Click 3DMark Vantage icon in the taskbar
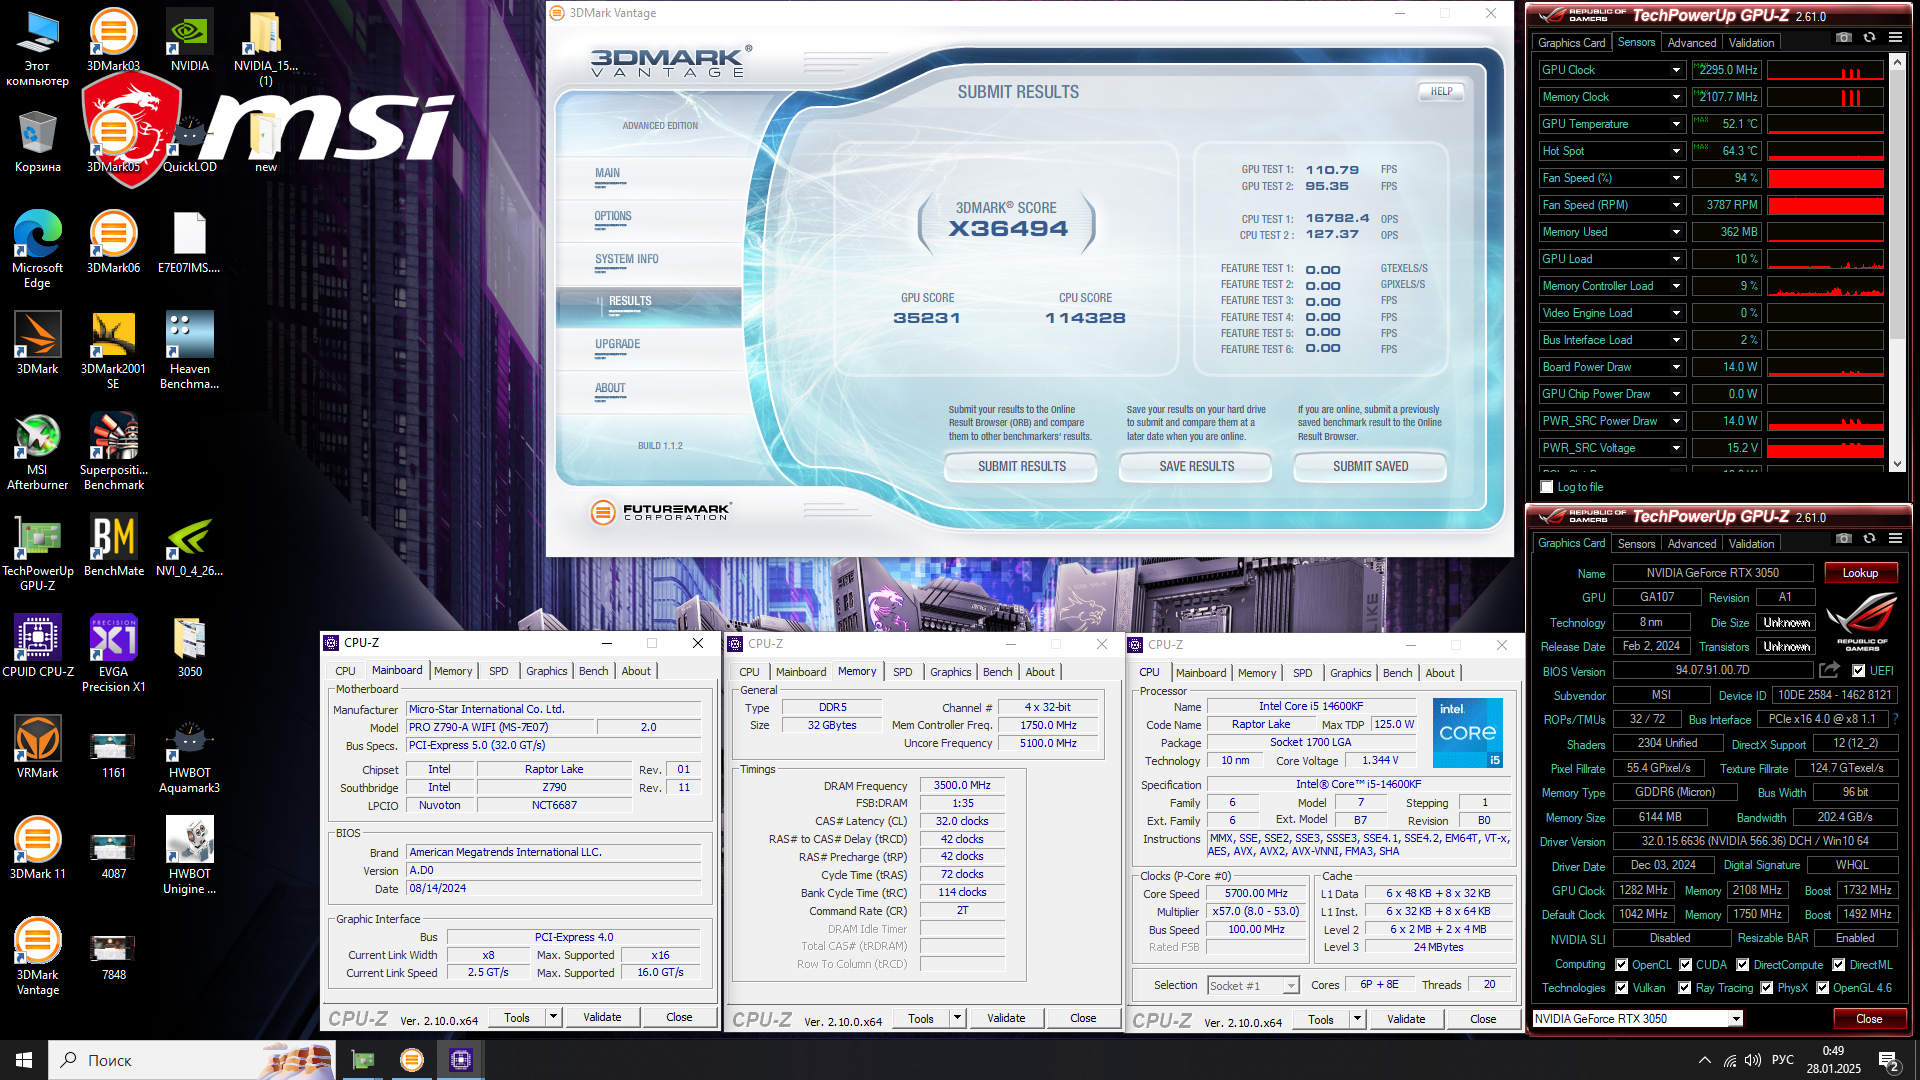The image size is (1920, 1080). 411,1060
